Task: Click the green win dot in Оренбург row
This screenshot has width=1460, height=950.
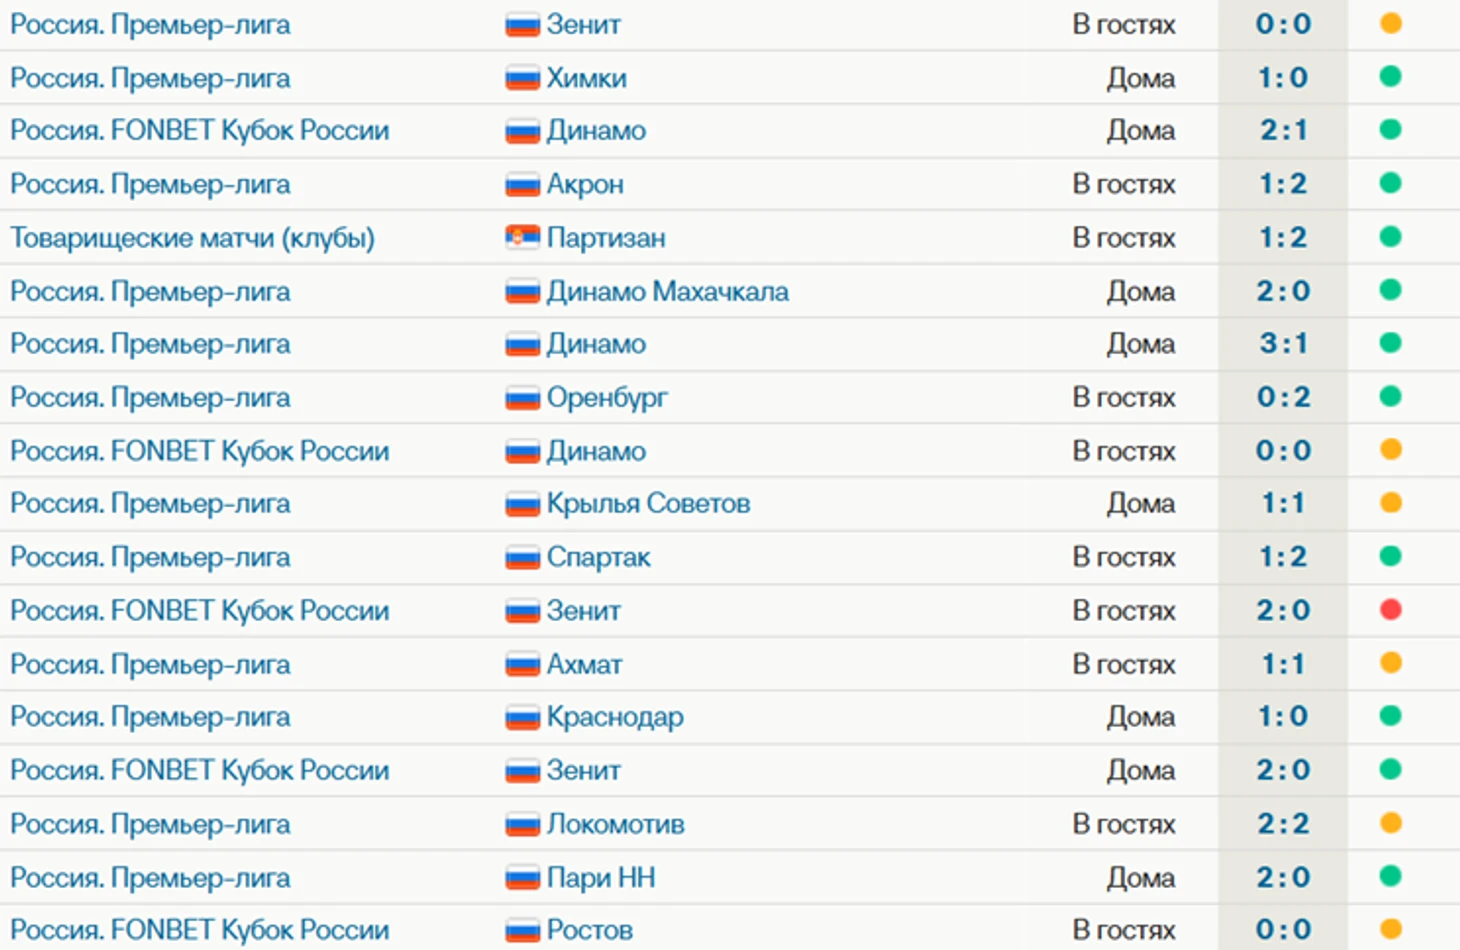Action: pyautogui.click(x=1390, y=397)
